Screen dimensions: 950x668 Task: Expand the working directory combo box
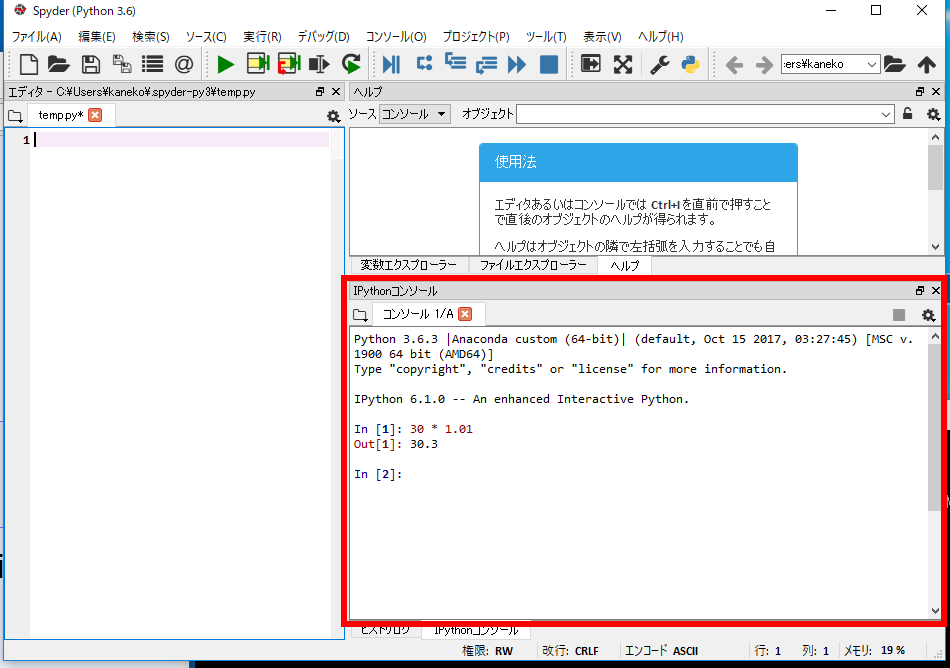click(872, 64)
